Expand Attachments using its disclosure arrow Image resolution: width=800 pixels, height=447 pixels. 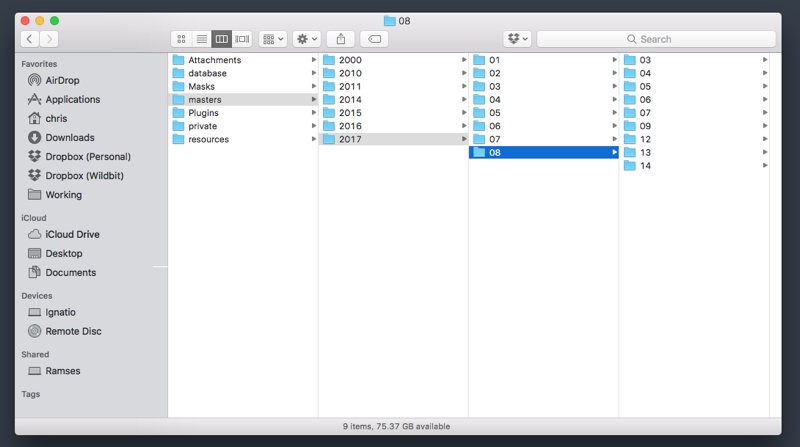(x=314, y=60)
